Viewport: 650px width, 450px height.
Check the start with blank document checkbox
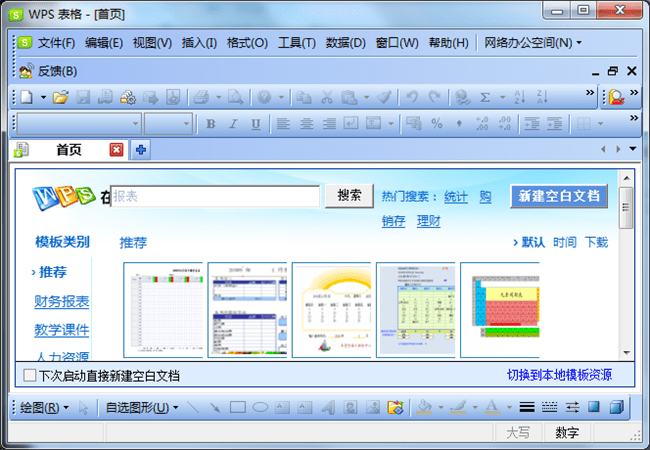29,375
